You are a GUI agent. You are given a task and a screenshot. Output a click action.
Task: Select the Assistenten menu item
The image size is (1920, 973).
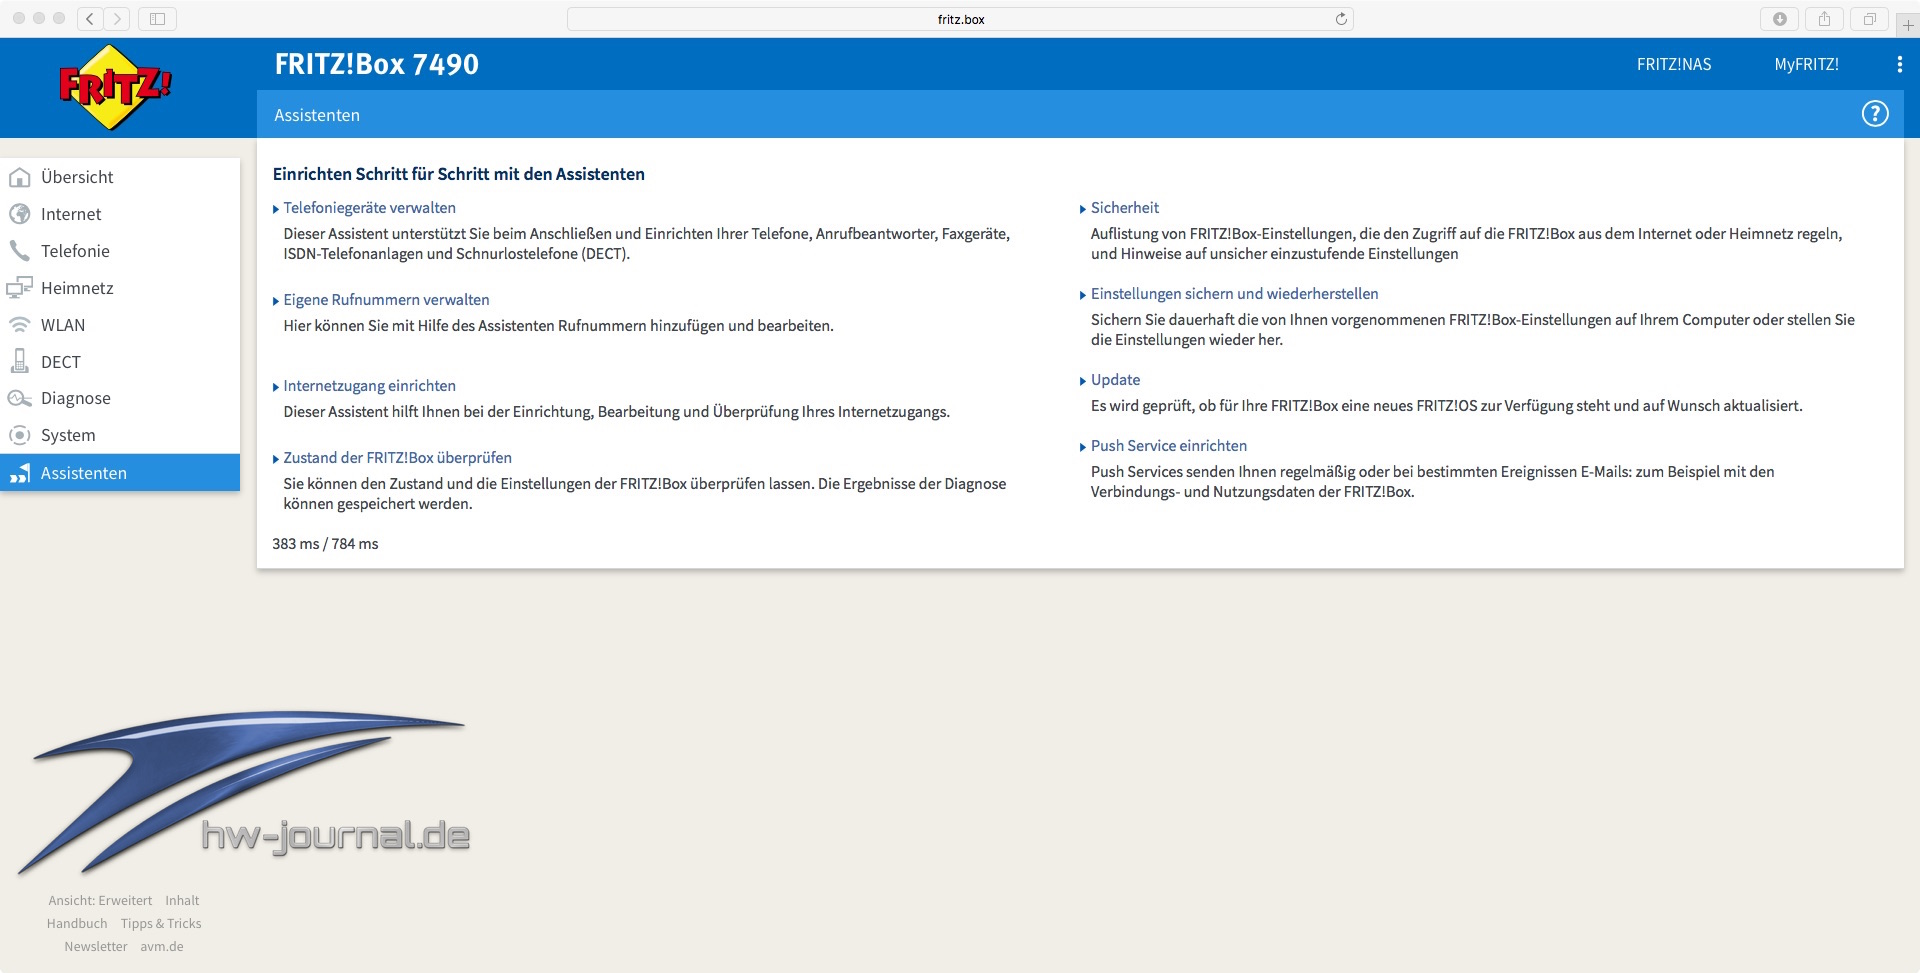click(120, 473)
